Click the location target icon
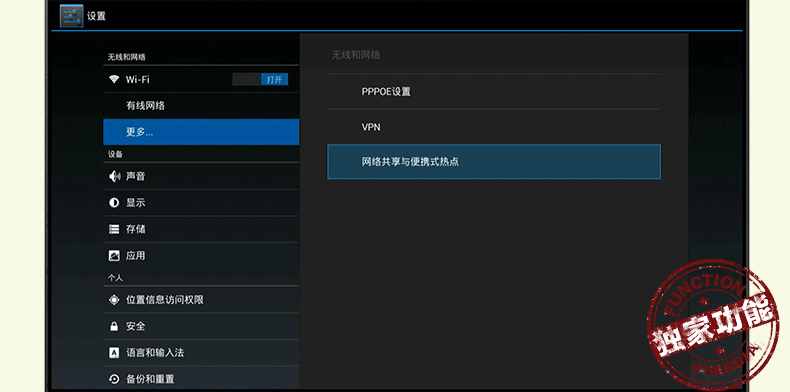Screen dimensions: 790x392 pos(114,300)
